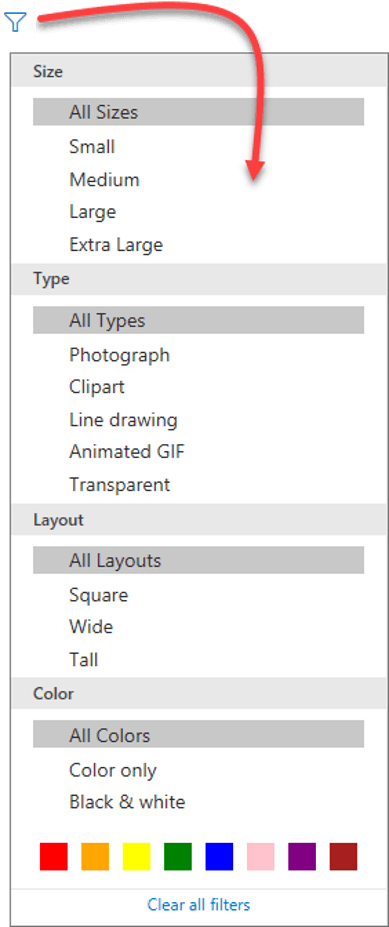This screenshot has height=927, width=389.
Task: Filter images by Transparent type
Action: pyautogui.click(x=119, y=485)
